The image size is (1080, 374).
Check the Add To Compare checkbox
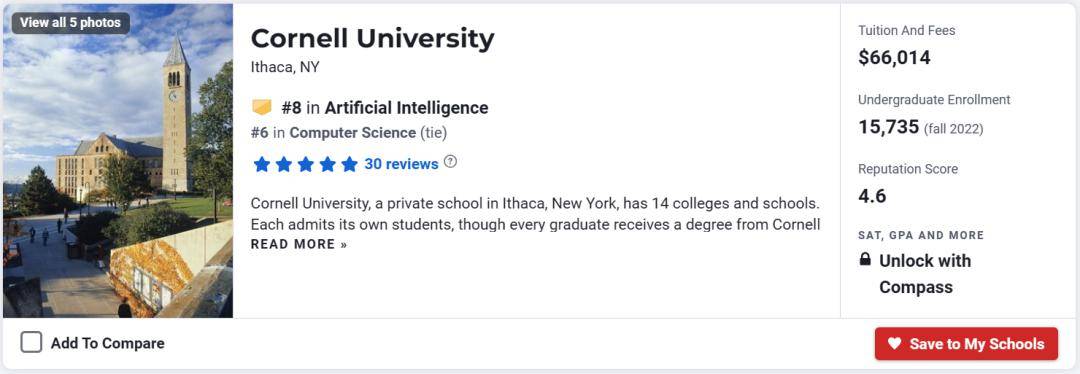(x=31, y=342)
